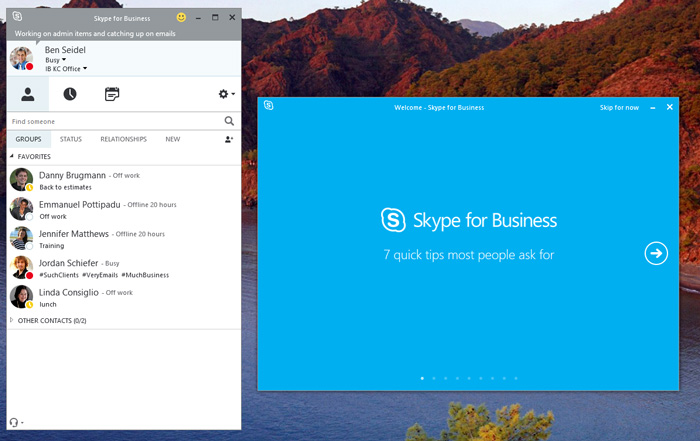The image size is (700, 441).
Task: Expand the Other Contacts group
Action: (x=12, y=320)
